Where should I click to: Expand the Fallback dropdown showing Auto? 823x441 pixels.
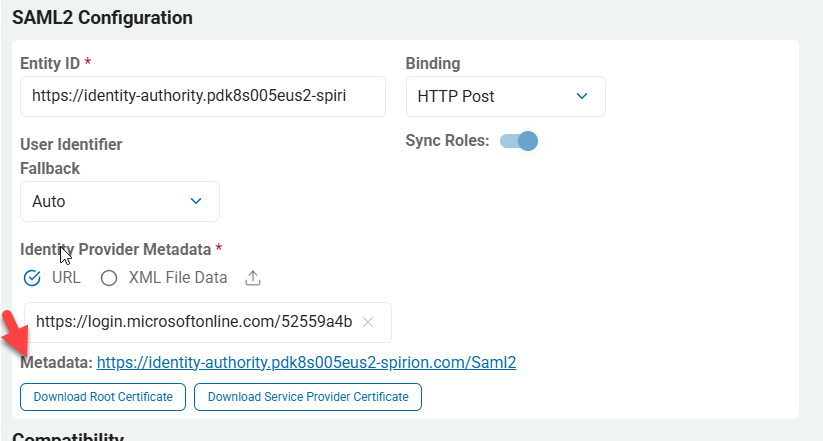119,201
